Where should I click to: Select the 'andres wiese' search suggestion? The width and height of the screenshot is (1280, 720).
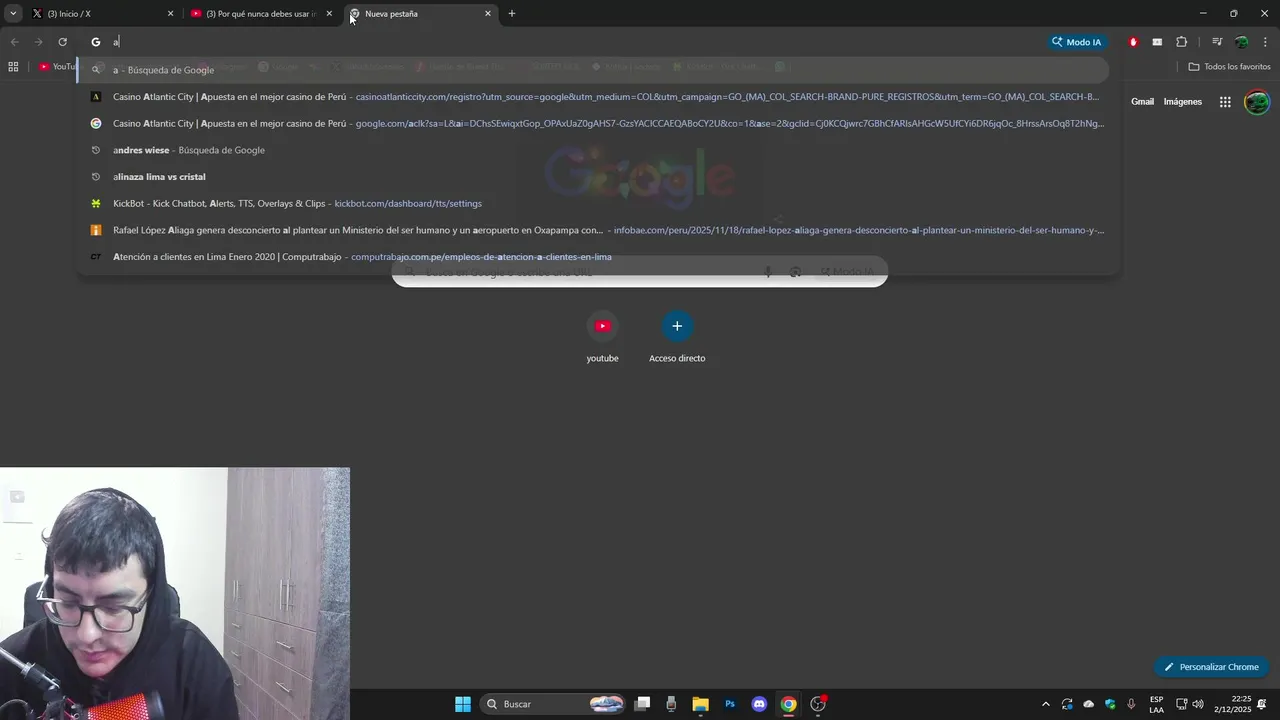[599, 150]
